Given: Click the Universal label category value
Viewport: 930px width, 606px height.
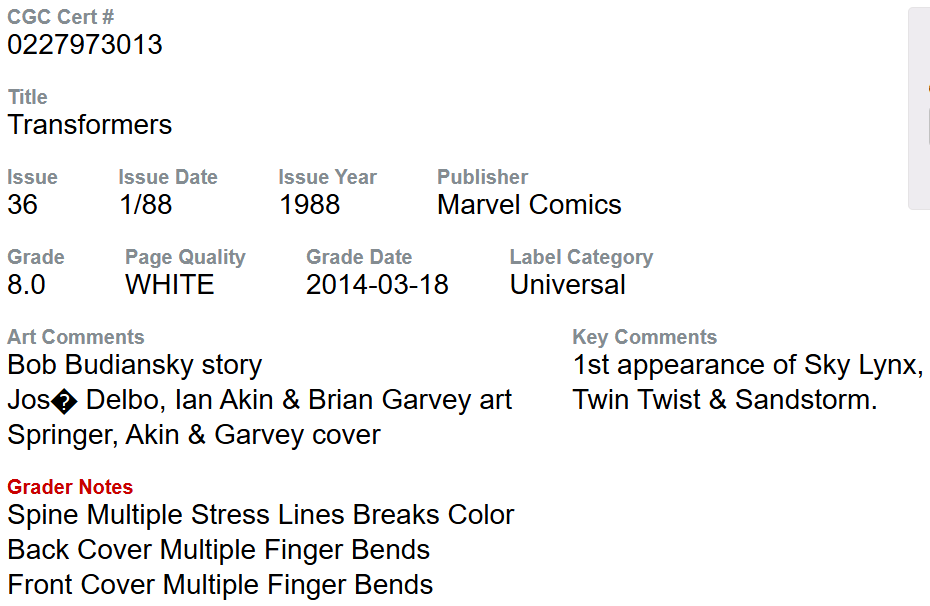Looking at the screenshot, I should [568, 285].
